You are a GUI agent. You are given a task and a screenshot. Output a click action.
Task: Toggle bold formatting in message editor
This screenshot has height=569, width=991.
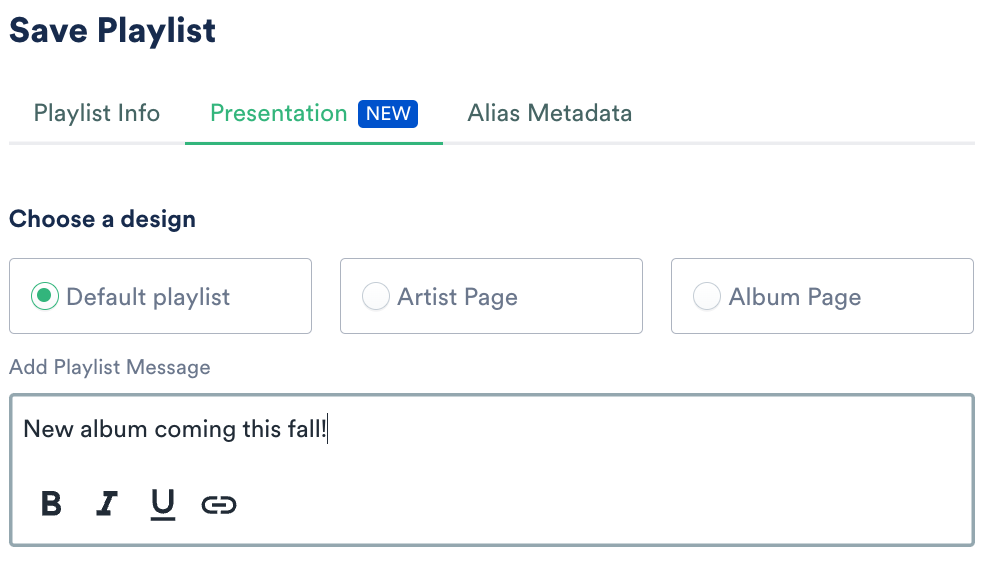pos(51,504)
